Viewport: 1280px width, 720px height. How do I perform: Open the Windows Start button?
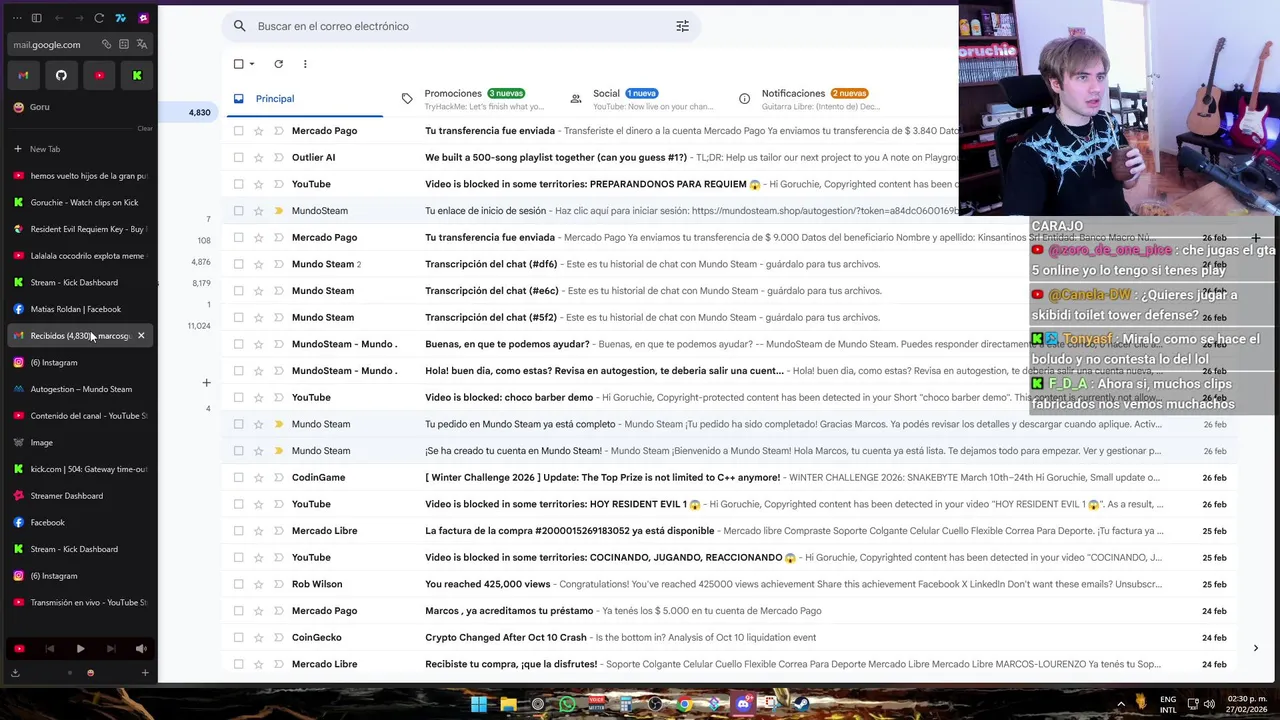click(x=479, y=704)
